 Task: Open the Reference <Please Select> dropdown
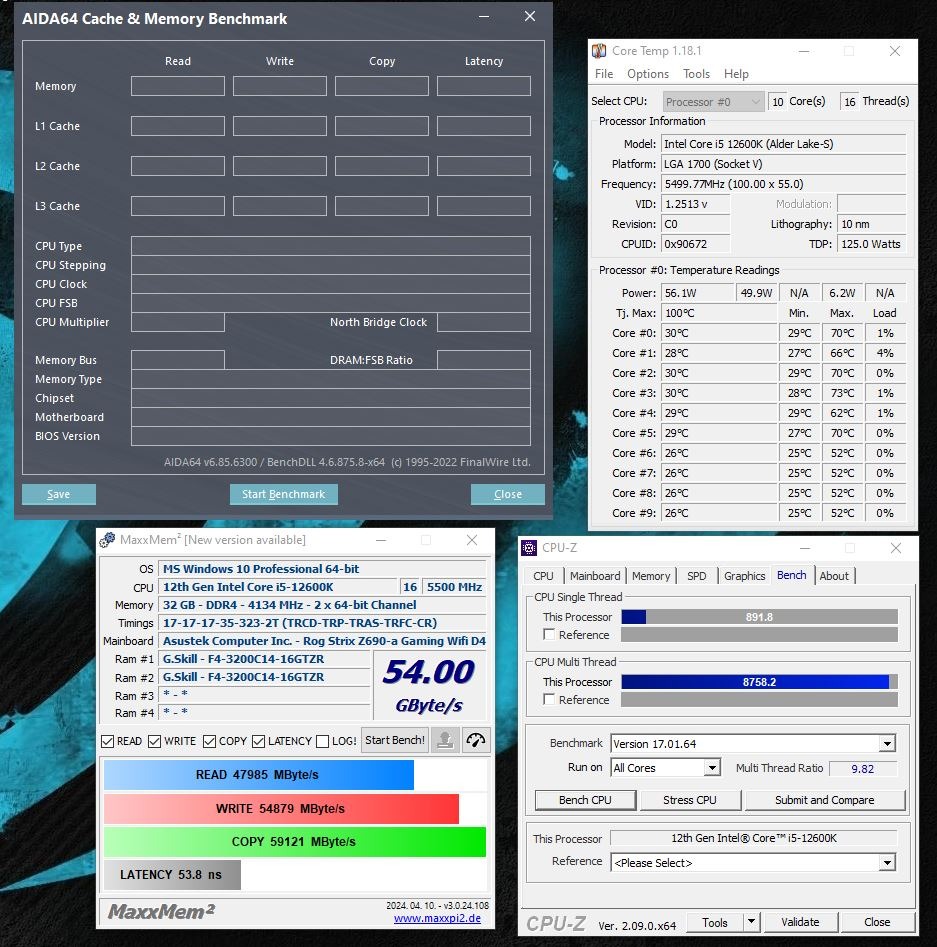[x=887, y=862]
